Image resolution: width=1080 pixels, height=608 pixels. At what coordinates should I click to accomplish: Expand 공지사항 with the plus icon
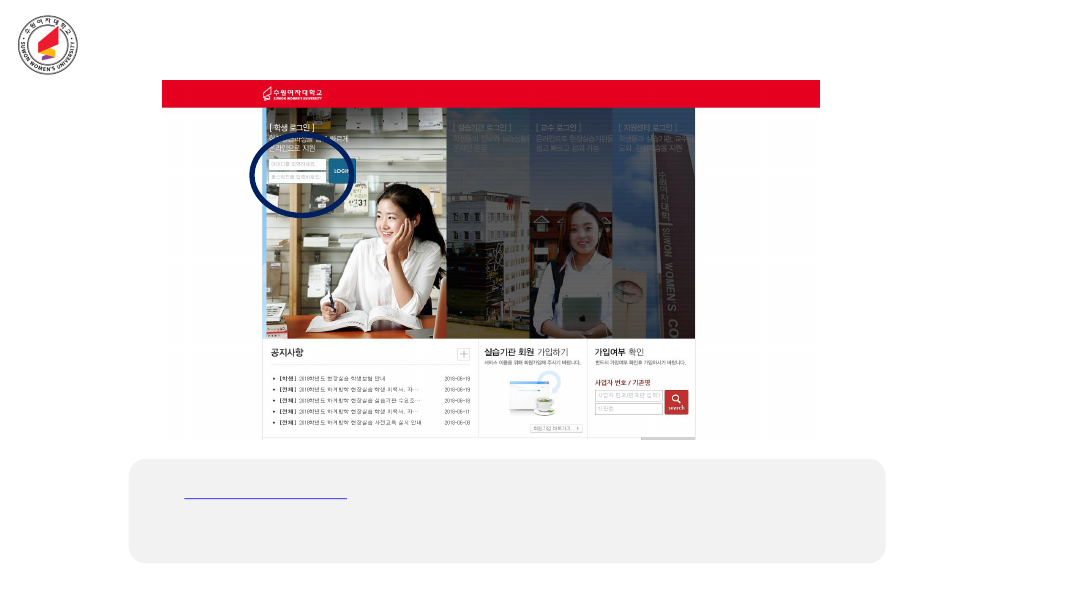[x=464, y=354]
